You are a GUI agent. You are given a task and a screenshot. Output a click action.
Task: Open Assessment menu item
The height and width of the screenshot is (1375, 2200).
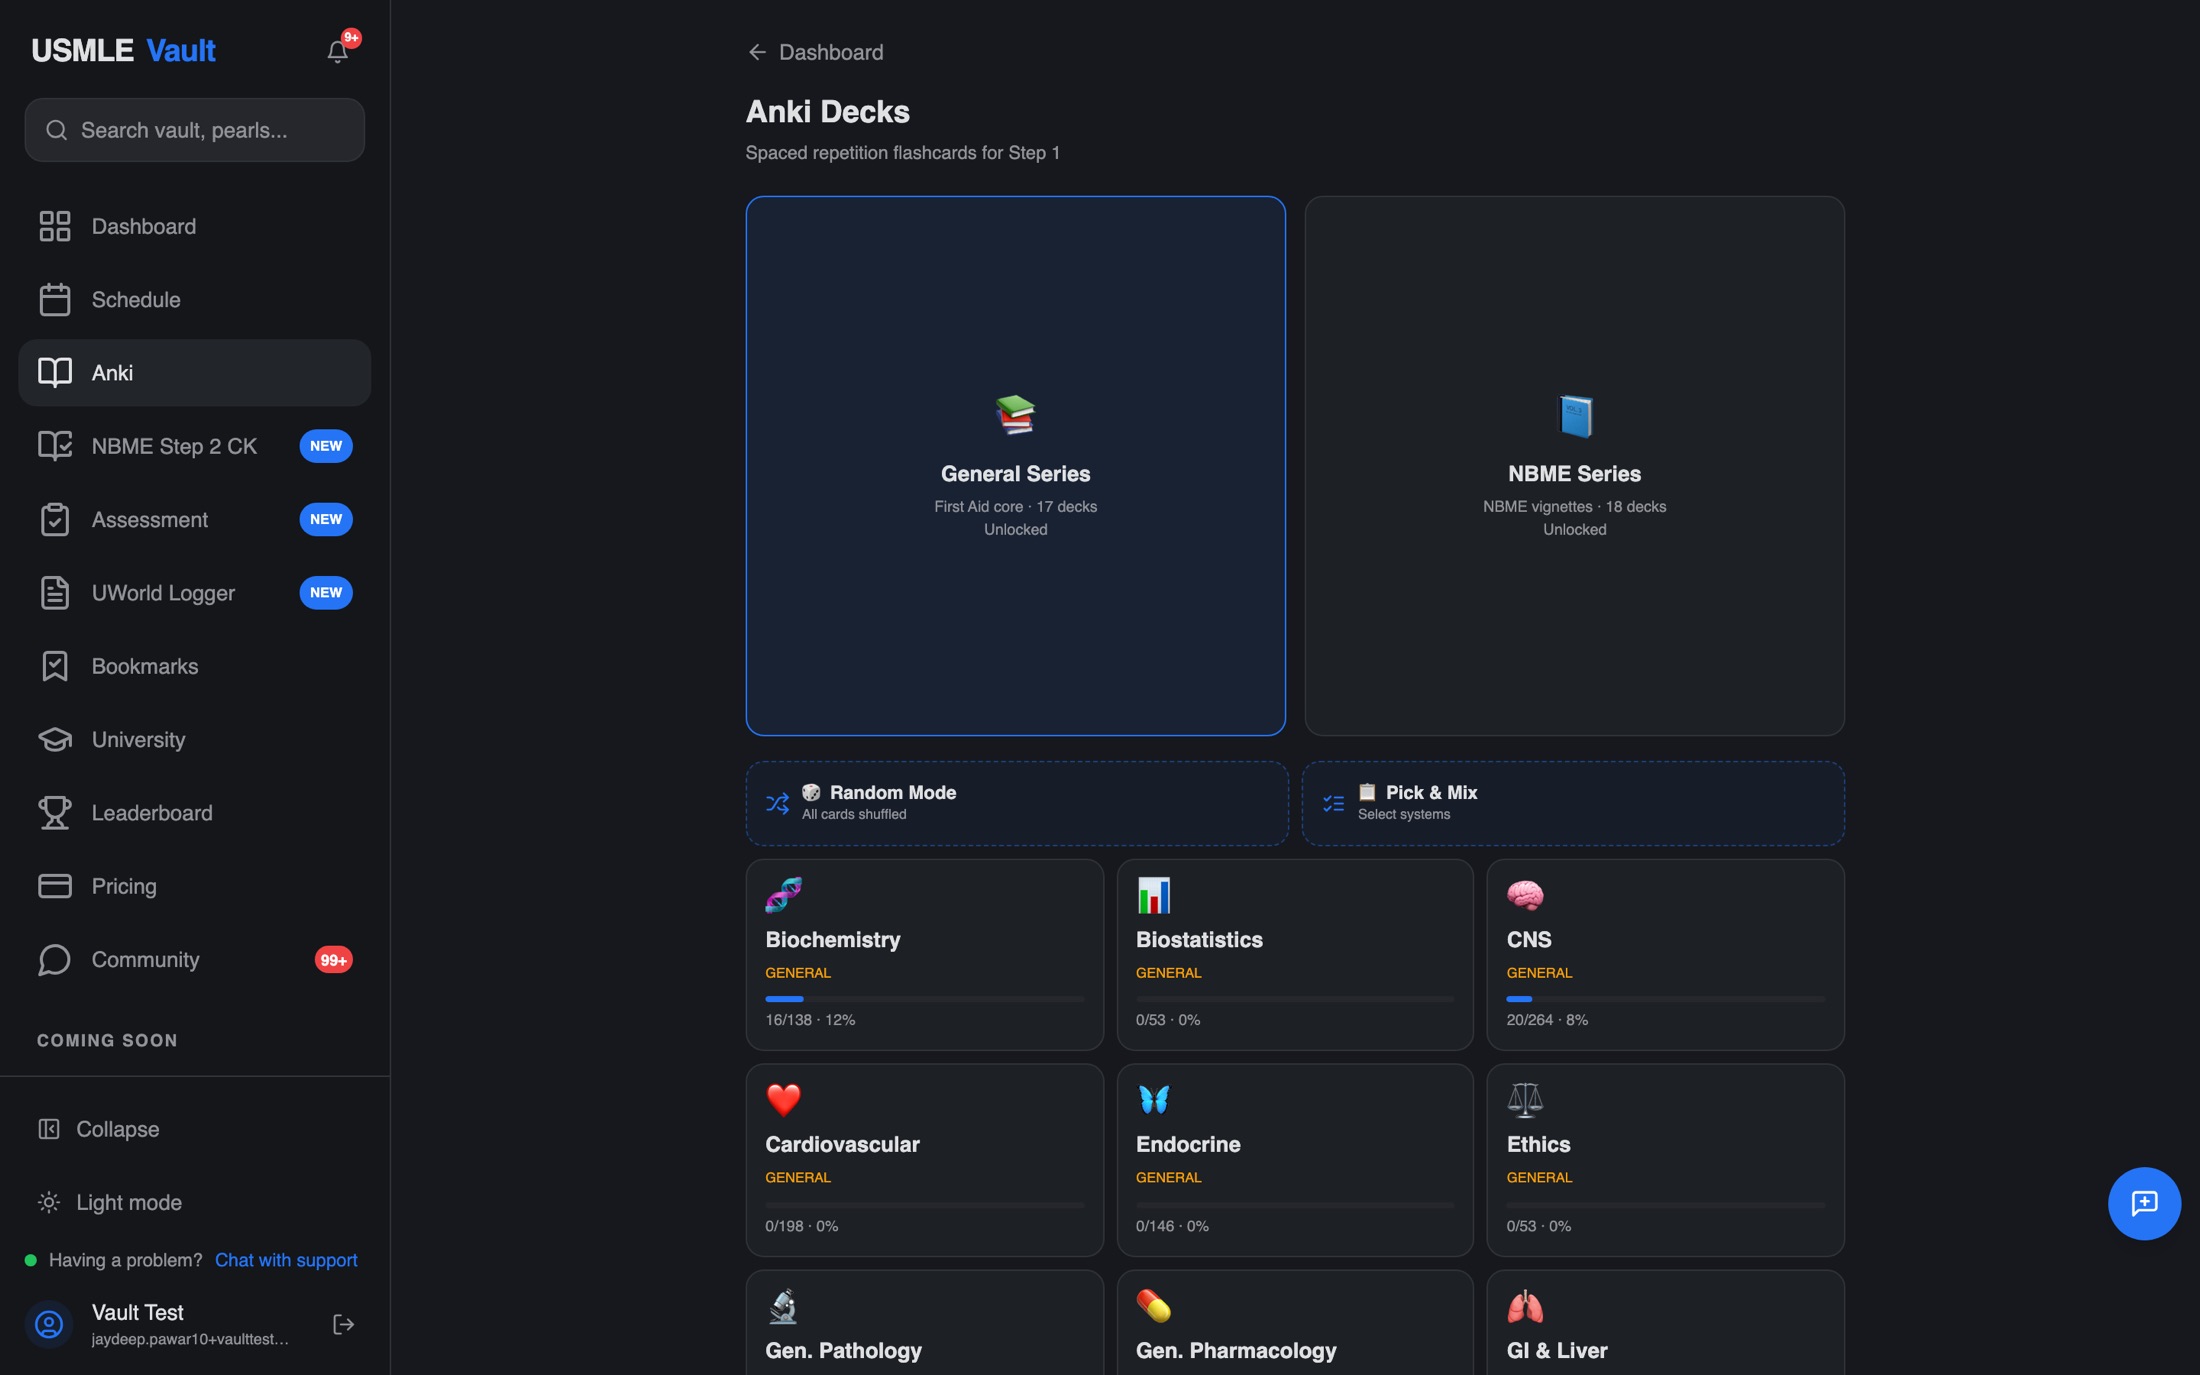195,519
